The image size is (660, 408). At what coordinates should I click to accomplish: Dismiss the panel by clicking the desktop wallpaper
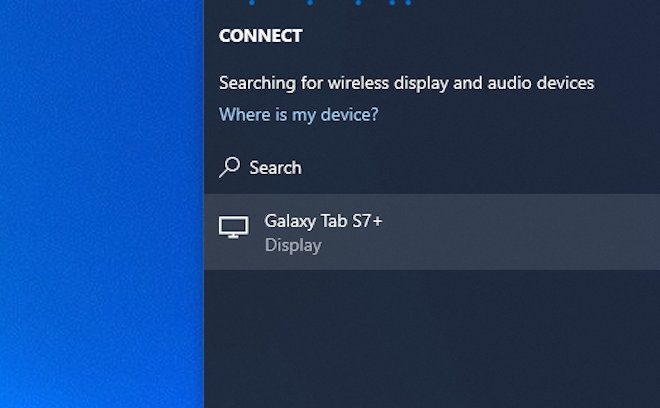(x=102, y=204)
